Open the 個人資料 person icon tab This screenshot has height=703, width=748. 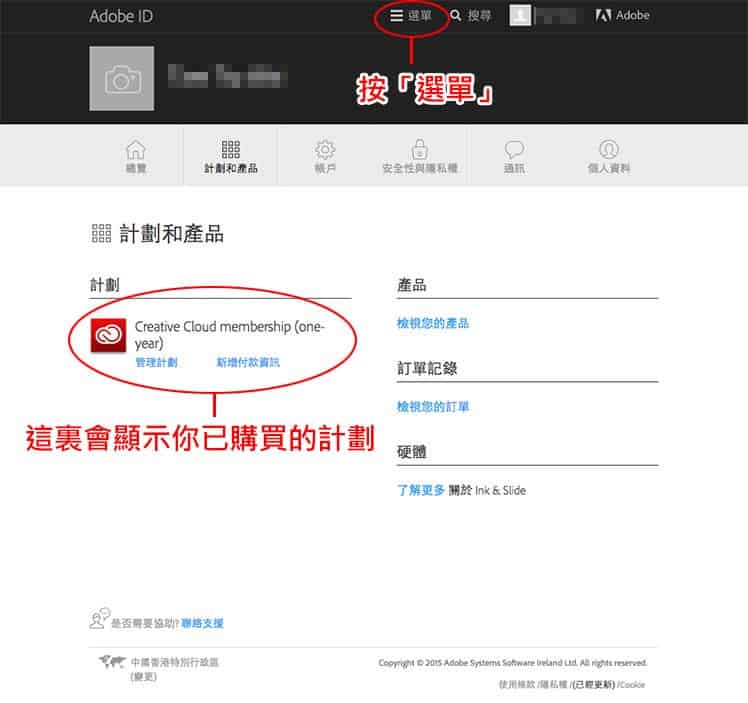pos(609,156)
